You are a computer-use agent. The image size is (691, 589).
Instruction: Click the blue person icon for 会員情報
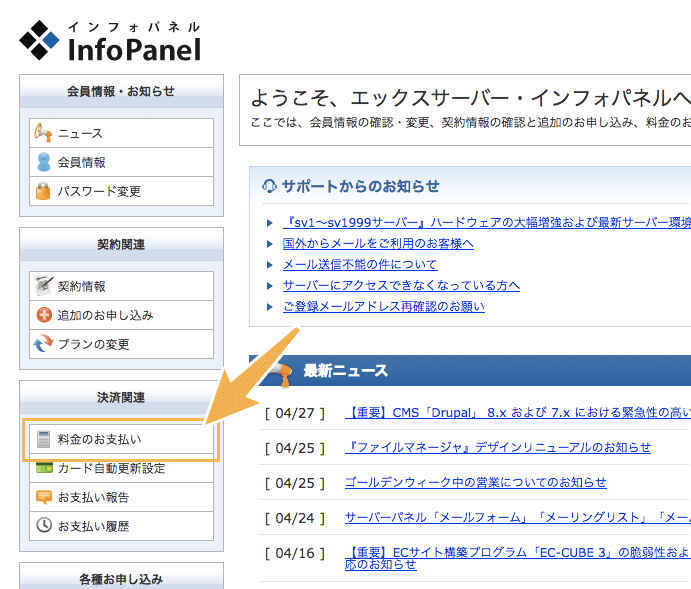[43, 162]
